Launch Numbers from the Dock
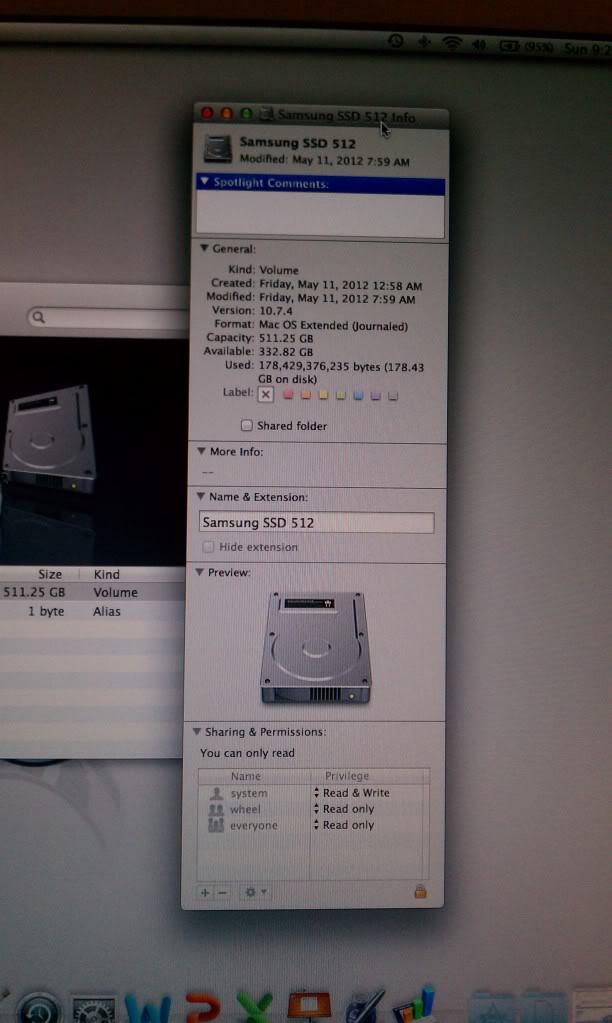This screenshot has width=612, height=1023. coord(416,1005)
